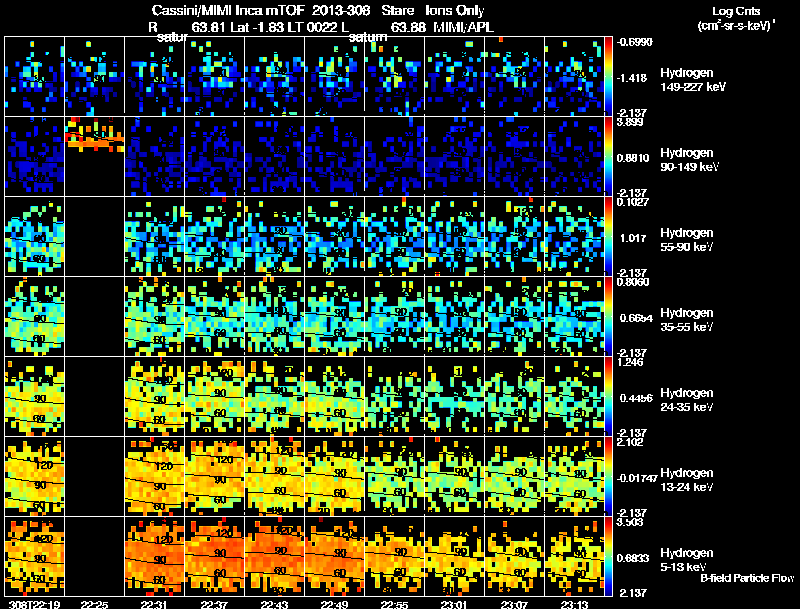
Task: Click the 2.102 colorbar value
Action: pos(630,443)
